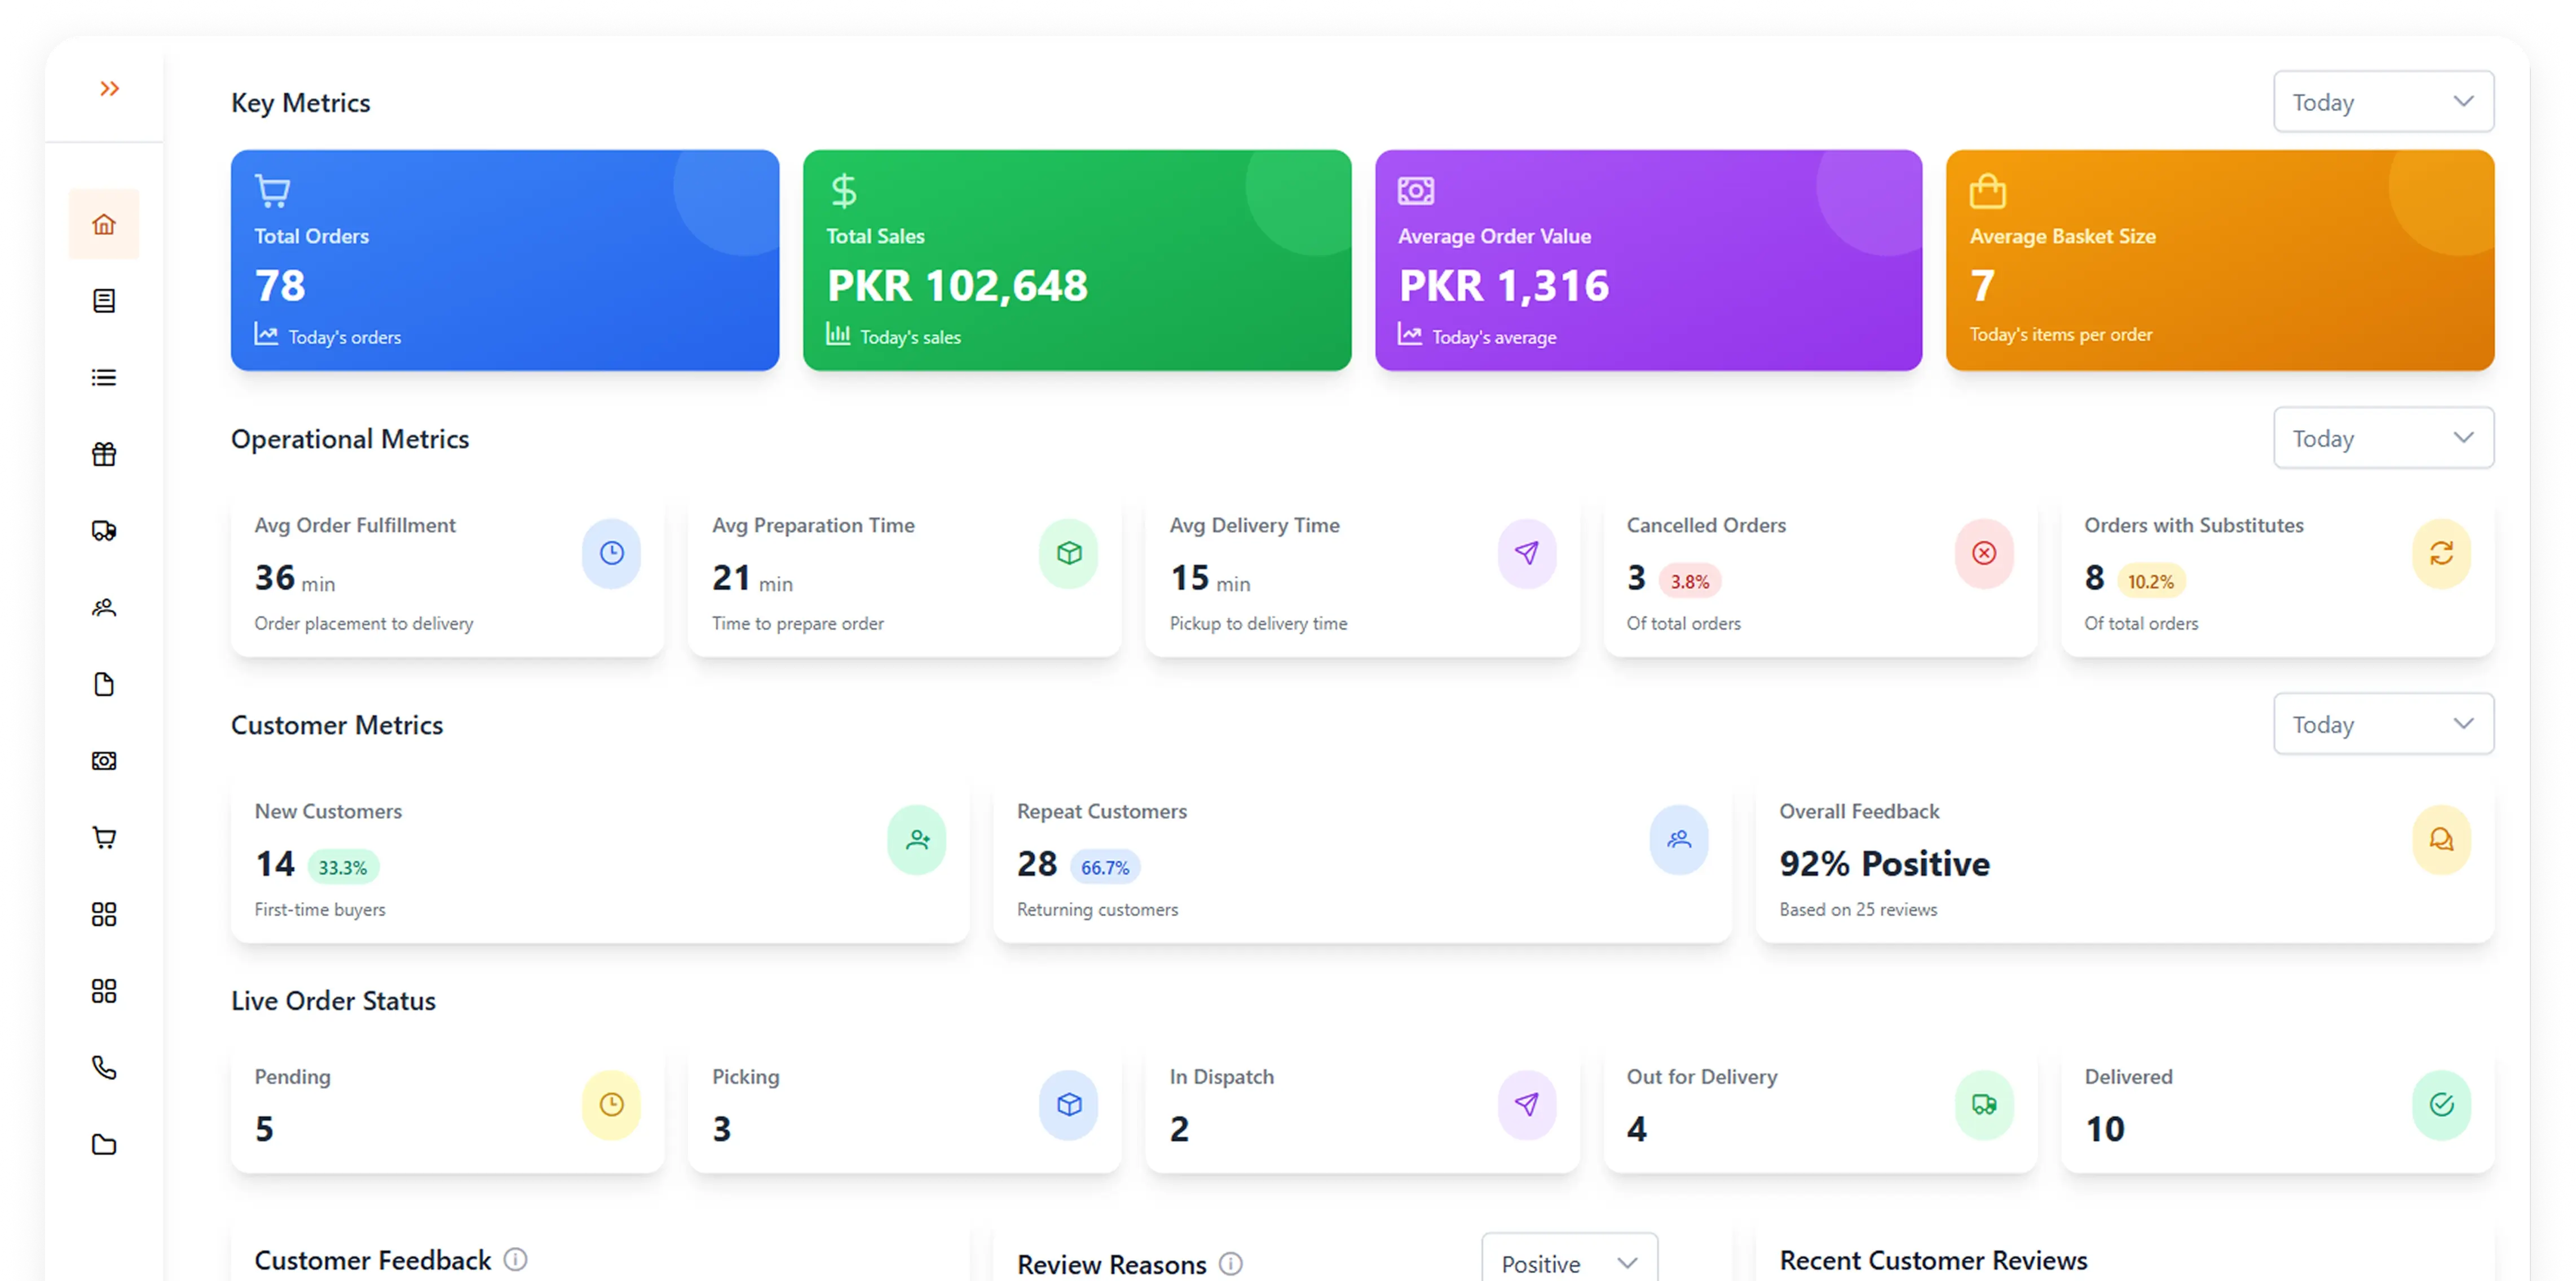Open the Operational Metrics Today dropdown
The height and width of the screenshot is (1281, 2576).
tap(2383, 438)
